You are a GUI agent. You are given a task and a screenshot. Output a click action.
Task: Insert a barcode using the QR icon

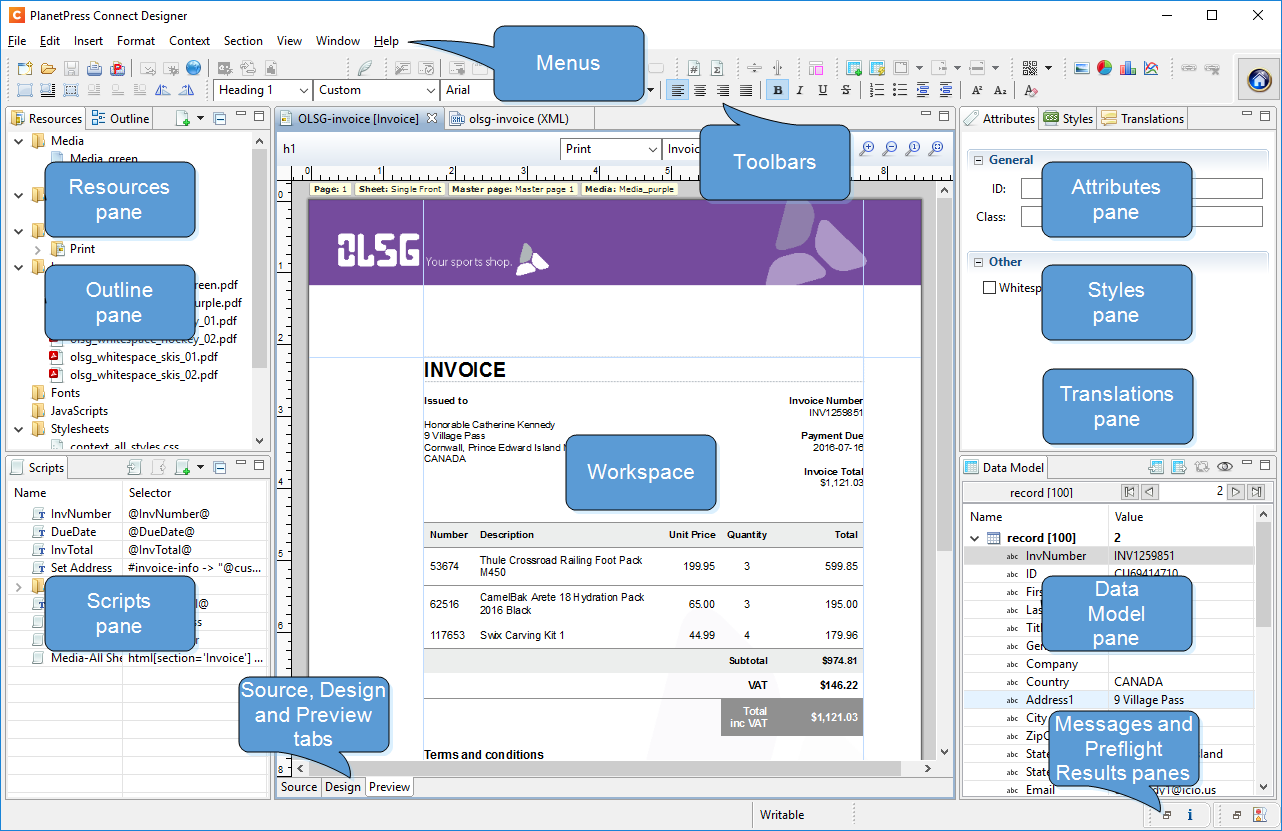[1030, 68]
